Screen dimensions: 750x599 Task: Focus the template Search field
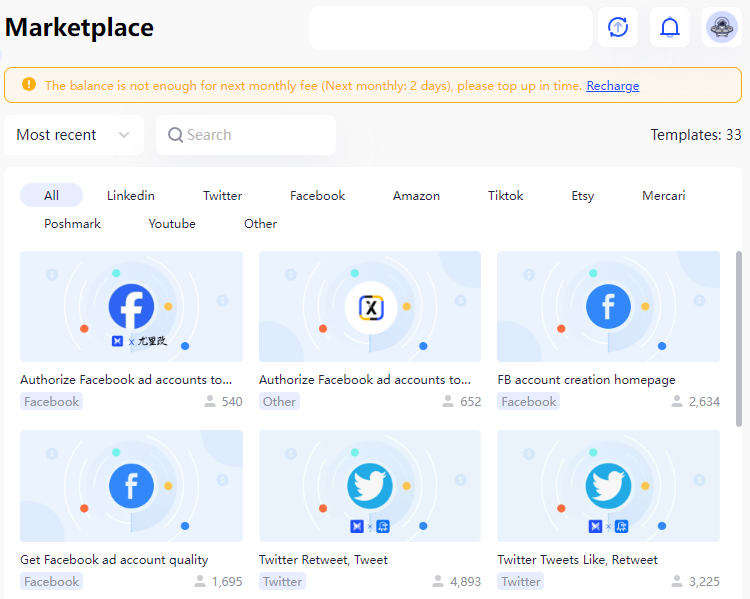click(x=246, y=135)
